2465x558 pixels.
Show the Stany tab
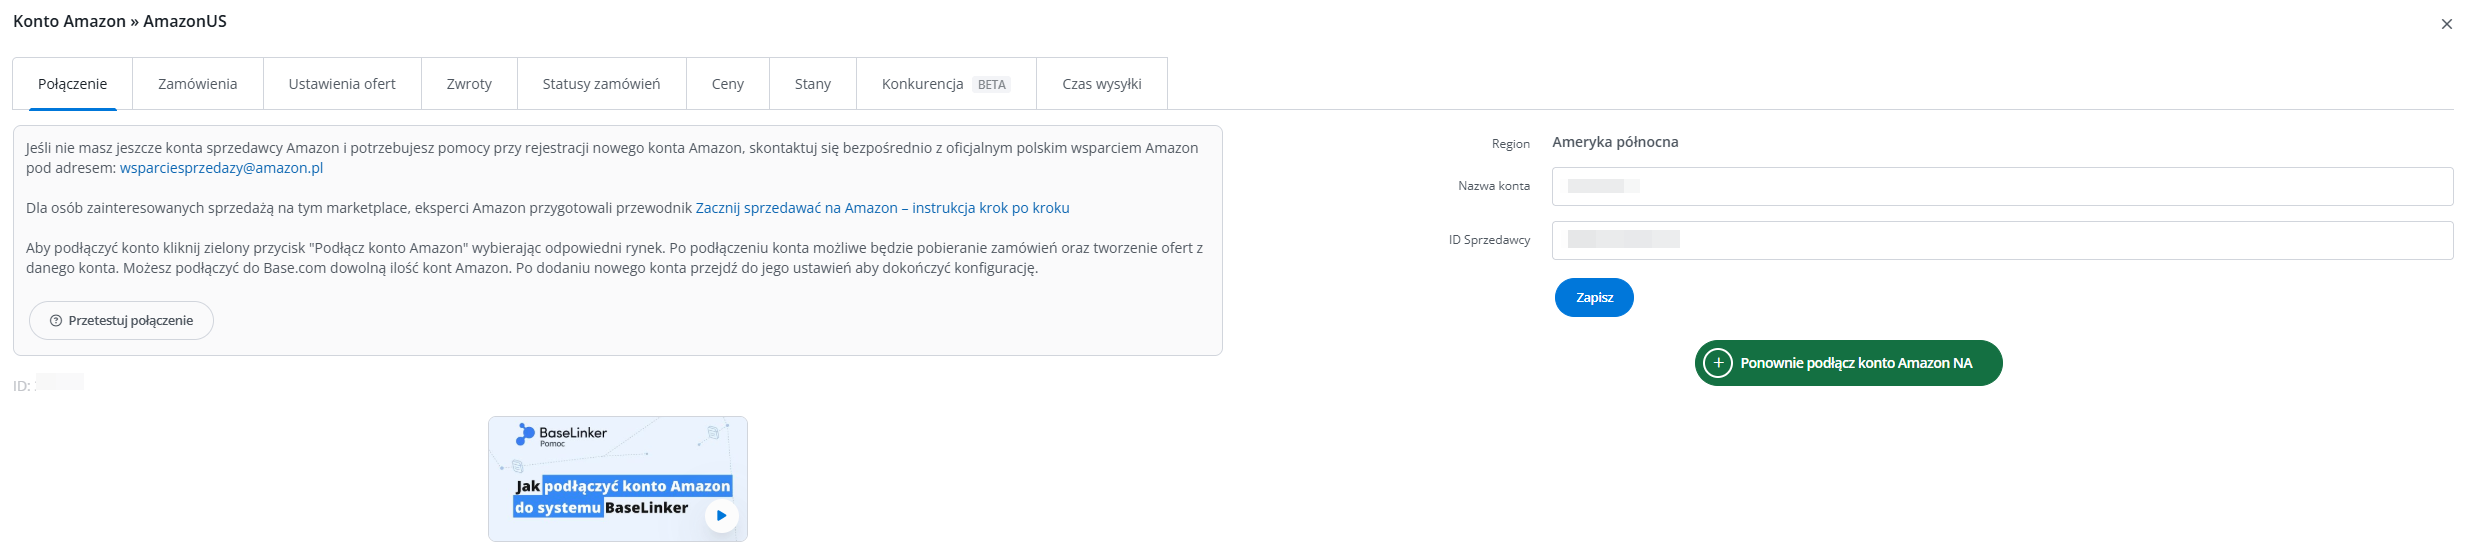(x=812, y=84)
